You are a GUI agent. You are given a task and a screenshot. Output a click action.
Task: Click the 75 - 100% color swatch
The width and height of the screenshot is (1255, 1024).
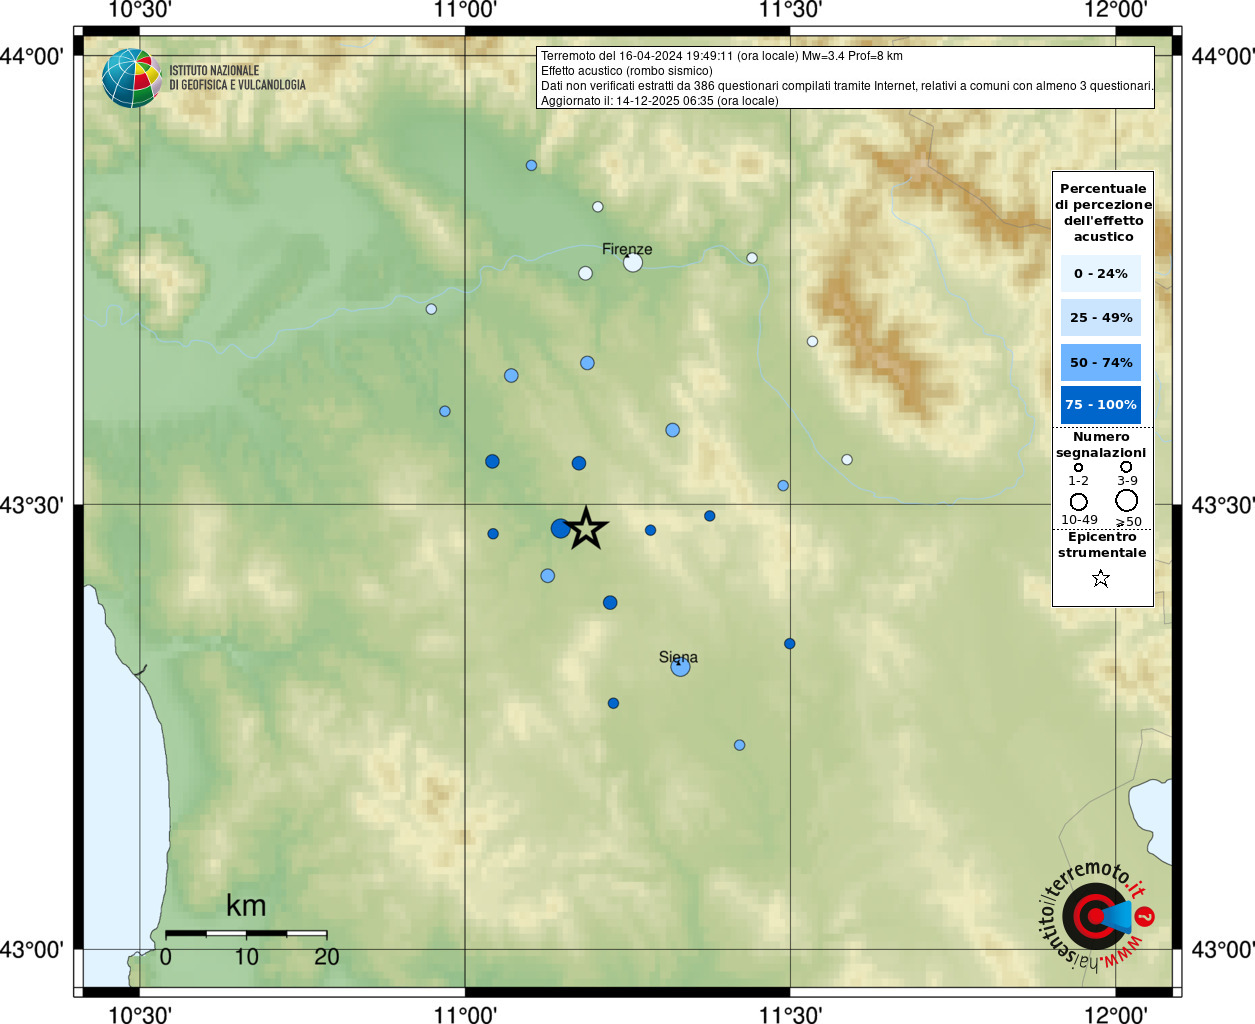coord(1101,405)
